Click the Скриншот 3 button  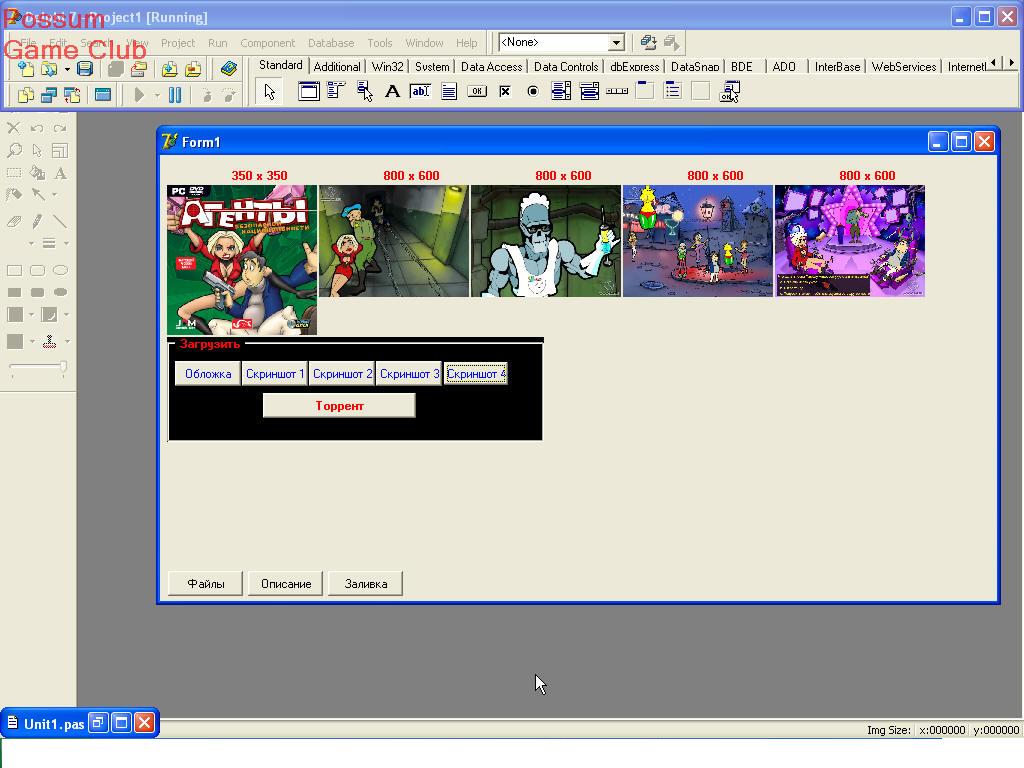[x=409, y=374]
